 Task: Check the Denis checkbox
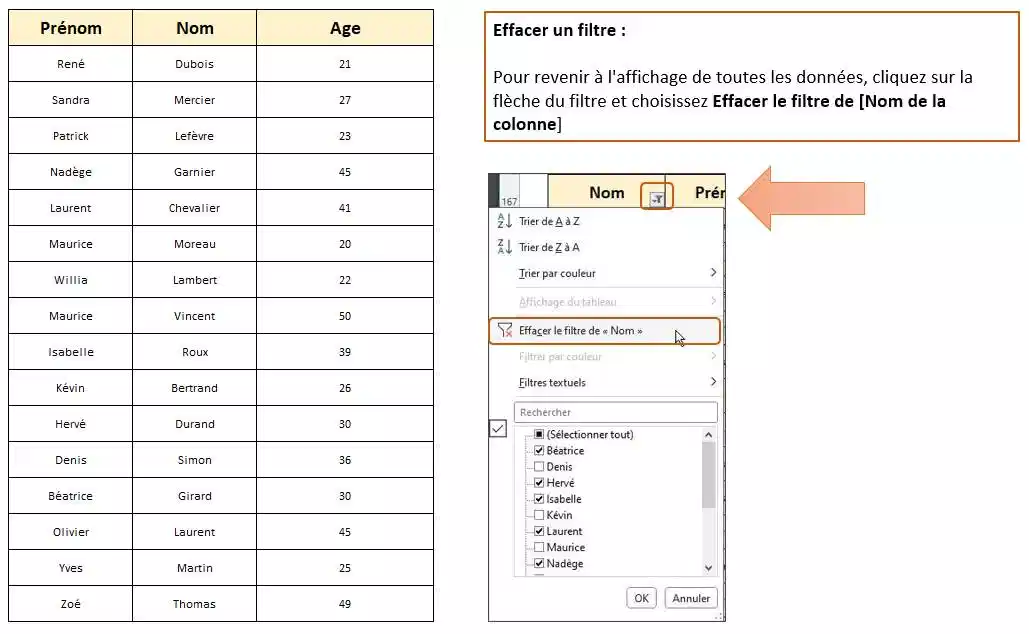(539, 467)
